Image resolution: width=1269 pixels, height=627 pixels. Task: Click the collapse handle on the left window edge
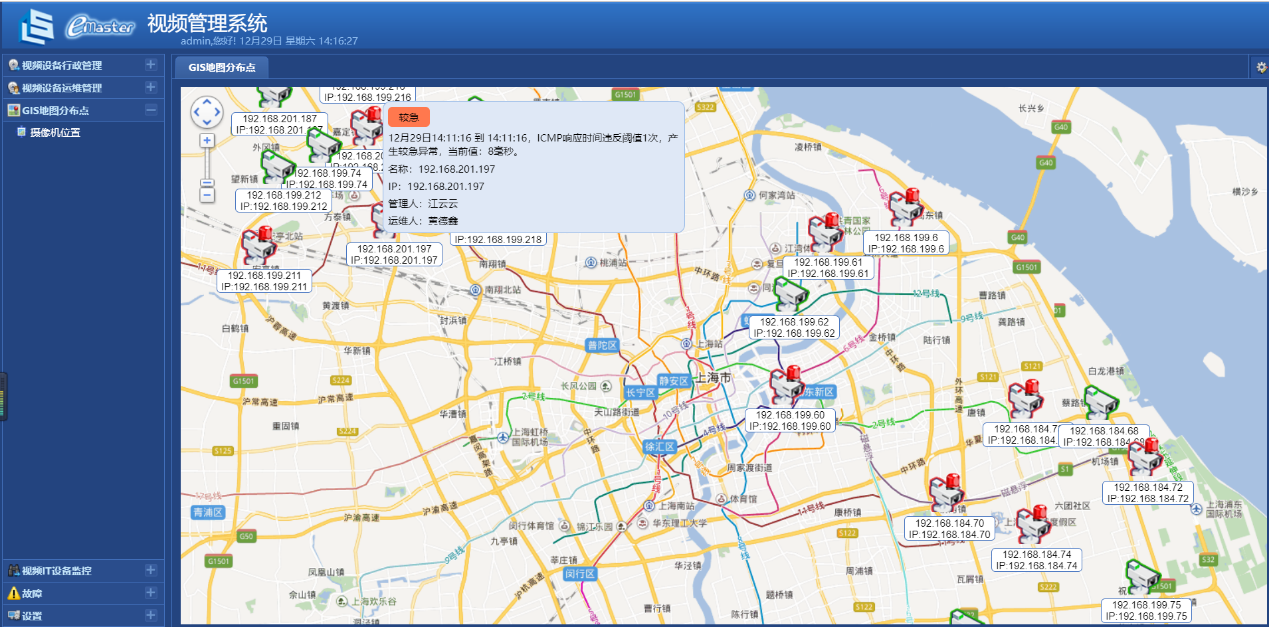[3, 397]
